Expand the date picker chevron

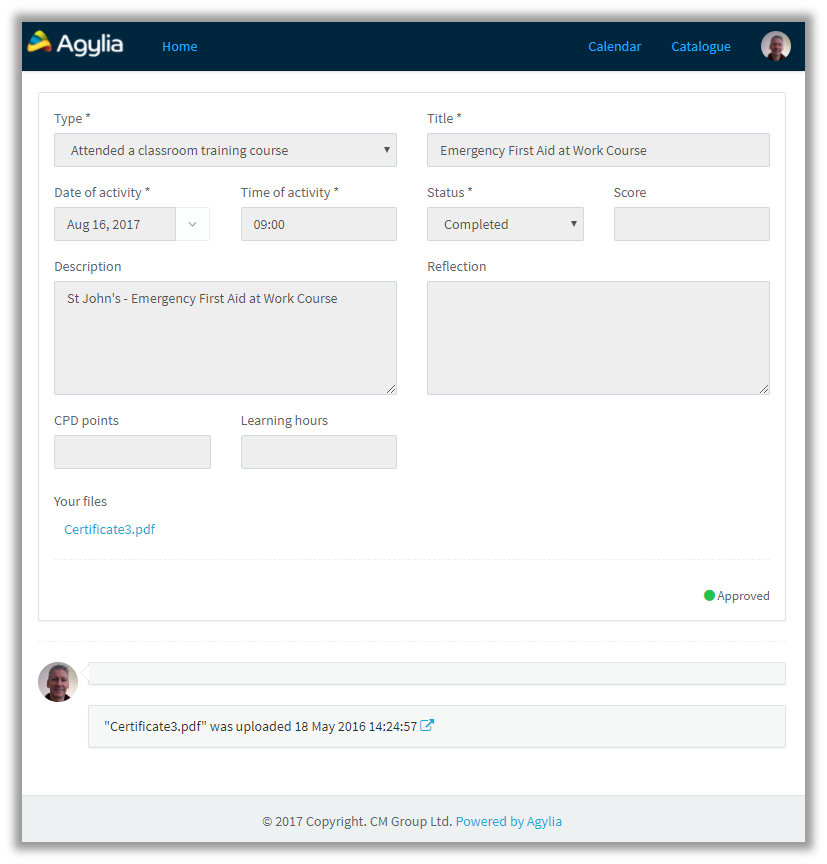click(x=192, y=224)
